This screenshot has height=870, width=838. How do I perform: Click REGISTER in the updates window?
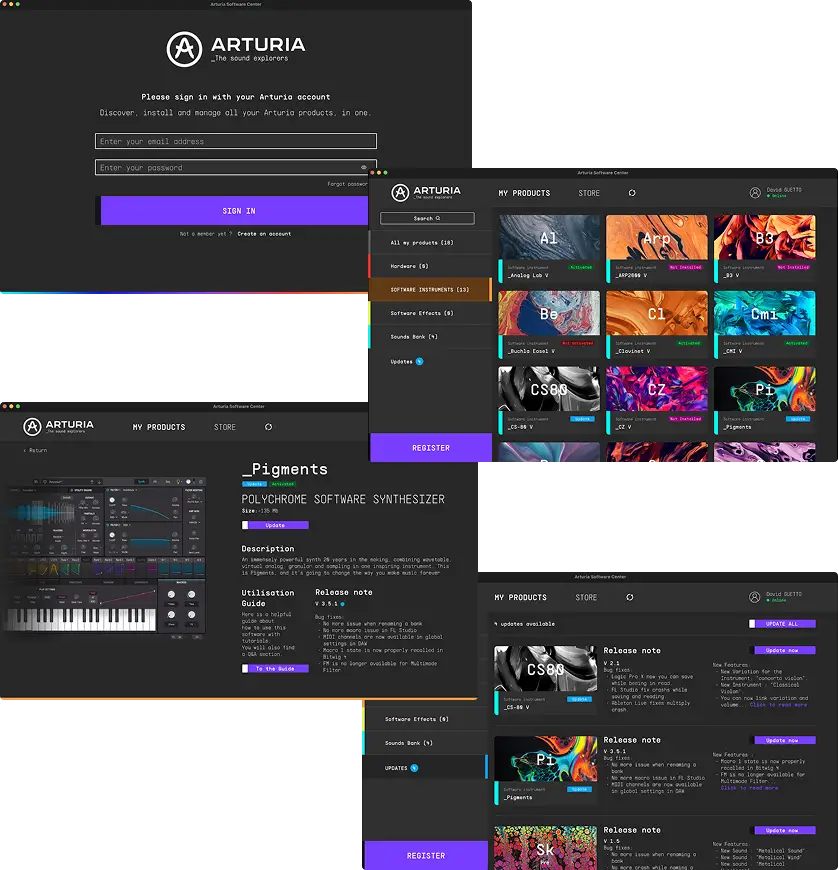click(426, 856)
